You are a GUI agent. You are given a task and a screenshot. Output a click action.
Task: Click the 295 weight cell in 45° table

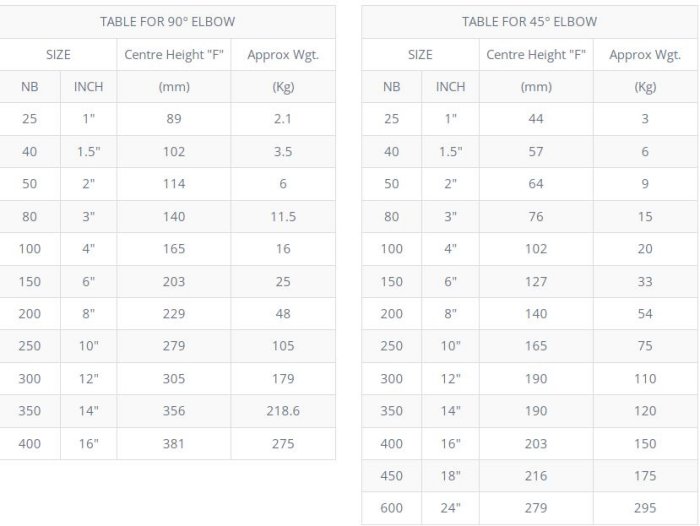pyautogui.click(x=645, y=508)
